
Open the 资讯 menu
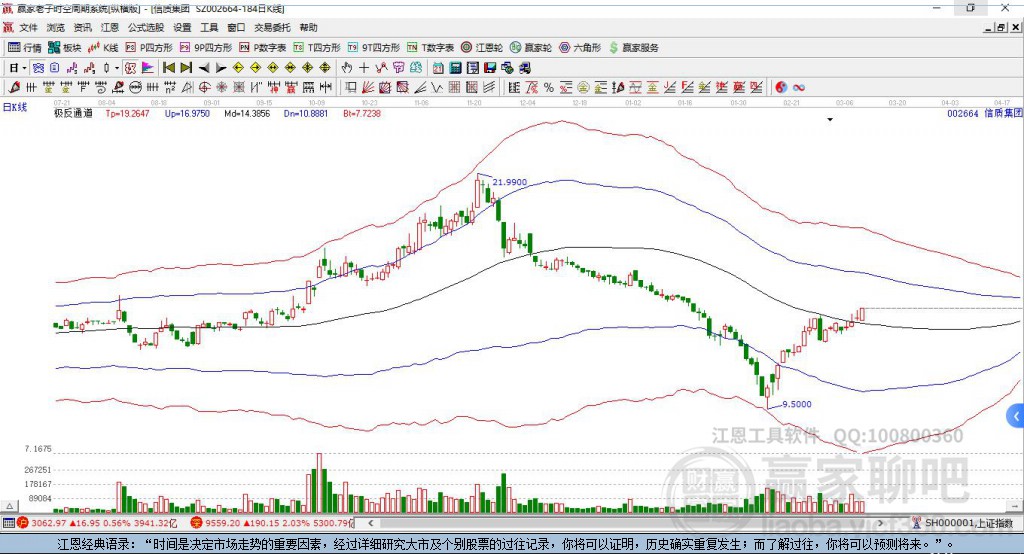[82, 27]
